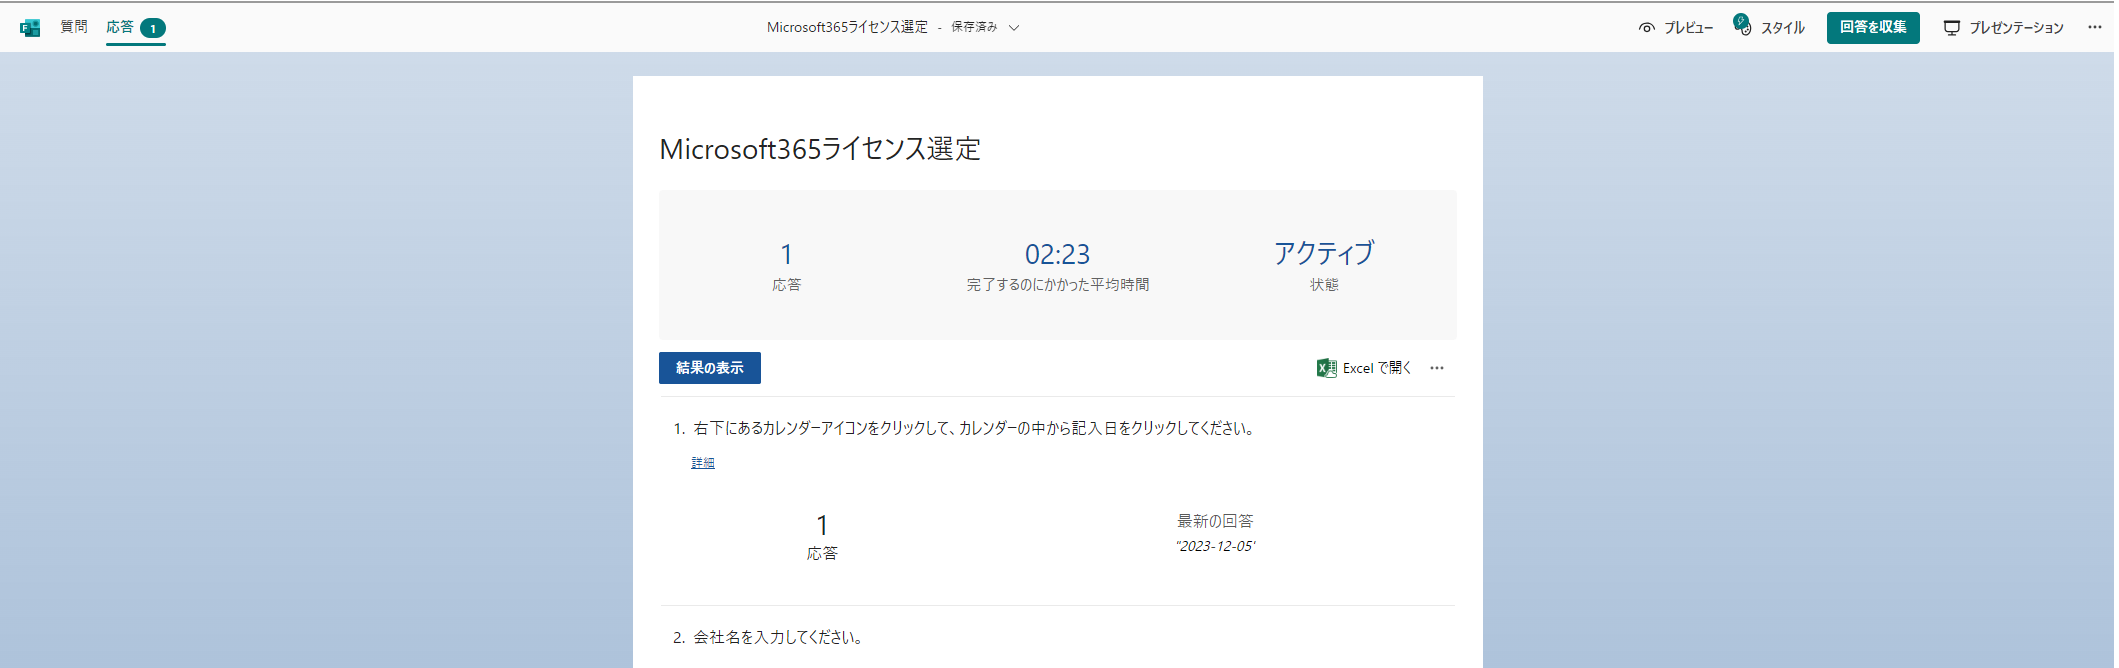2119x668 pixels.
Task: Click the Excel icon to open results
Action: tap(1326, 368)
